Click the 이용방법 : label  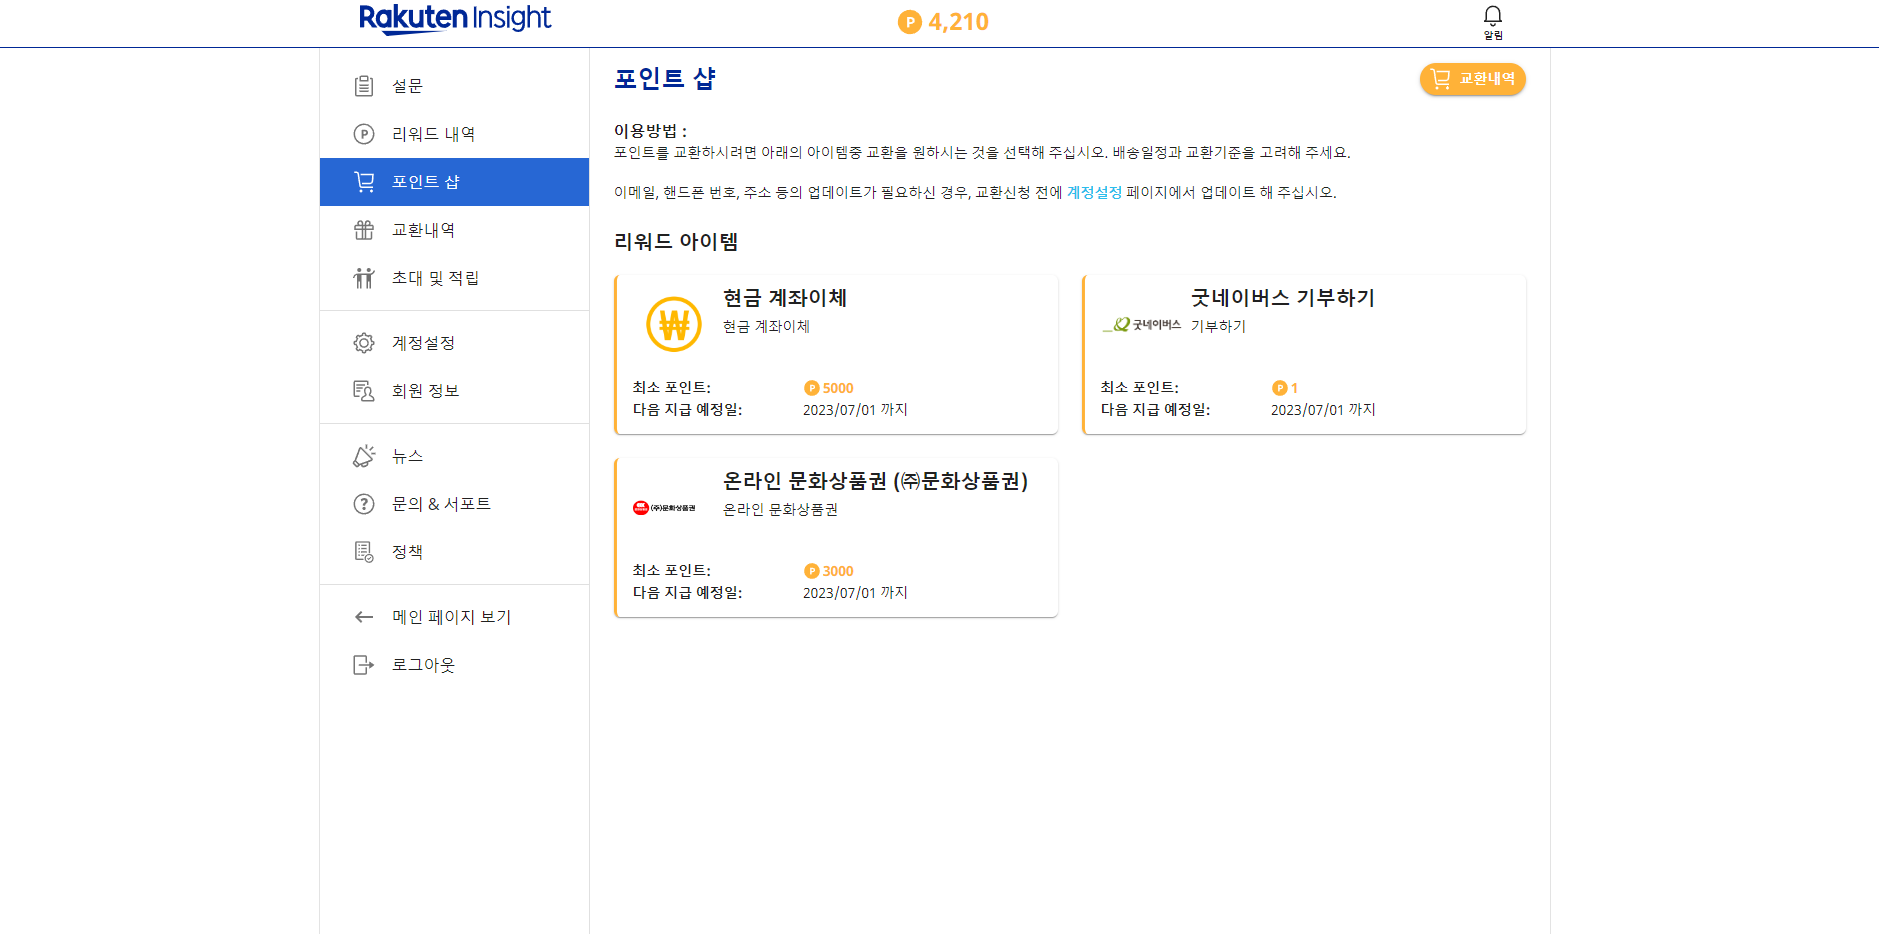650,131
